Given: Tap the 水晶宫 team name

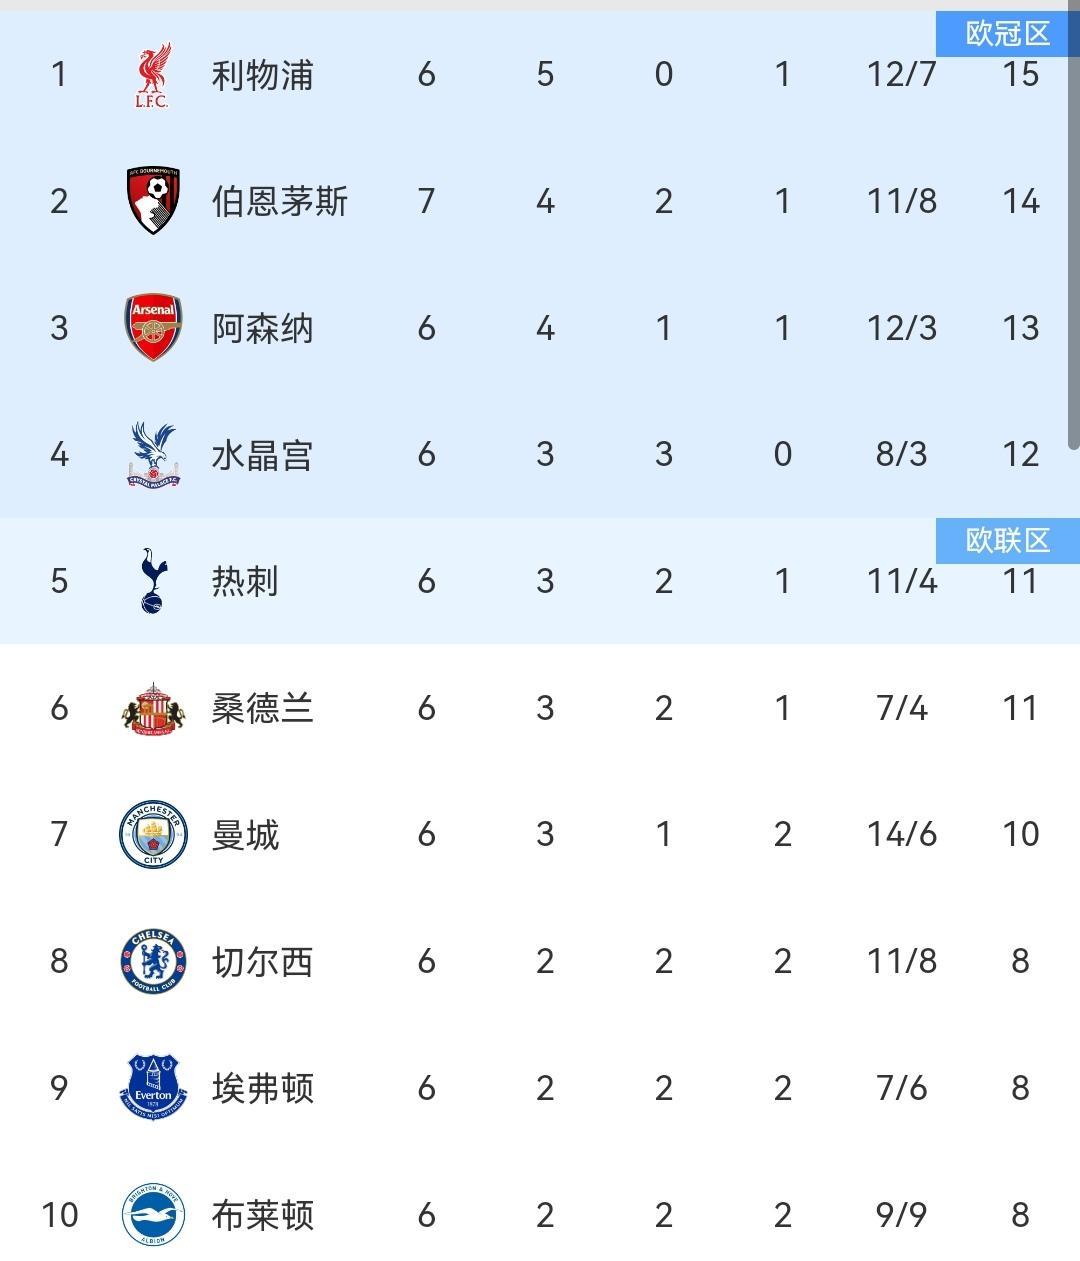Looking at the screenshot, I should (x=262, y=455).
